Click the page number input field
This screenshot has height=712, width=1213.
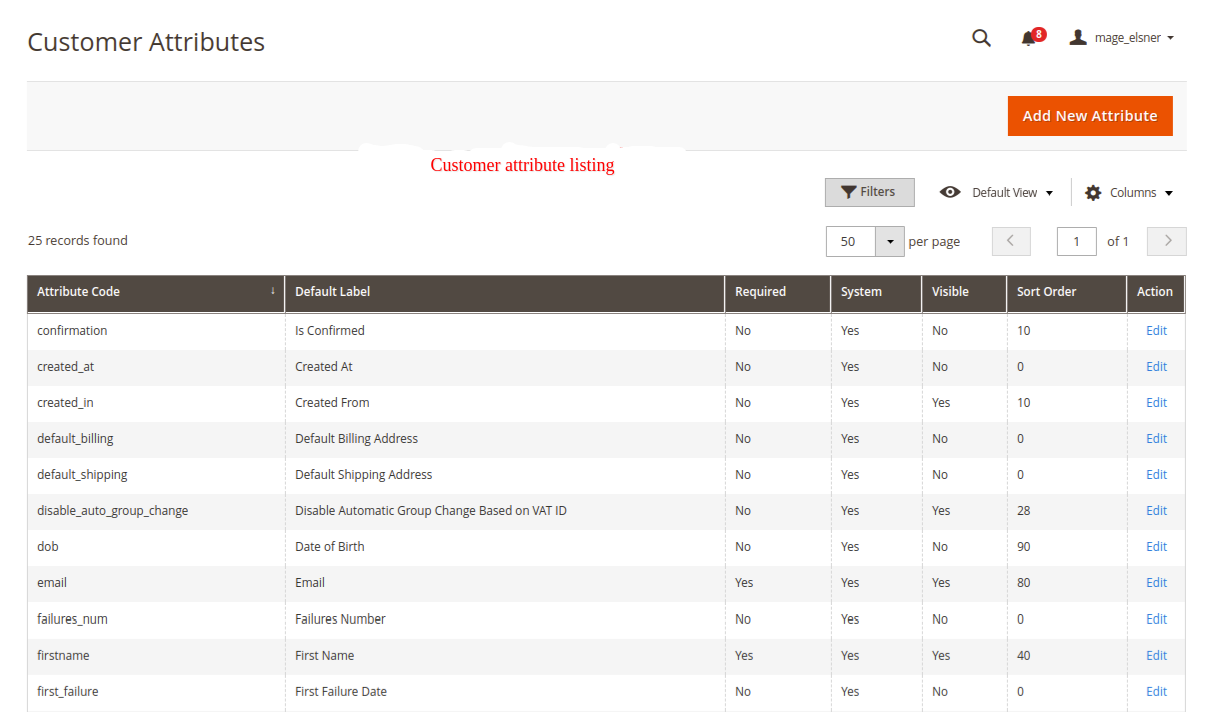pyautogui.click(x=1076, y=242)
